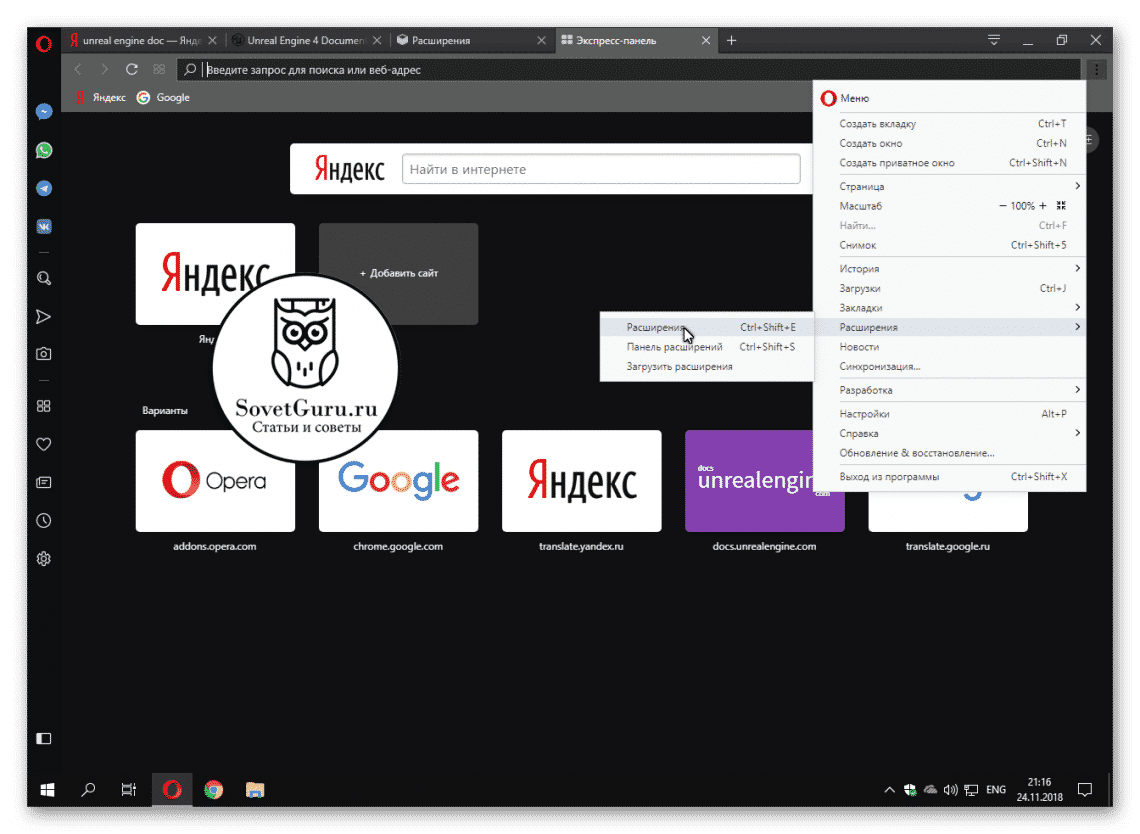Open the Windows Start menu
1140x834 pixels.
pos(48,790)
